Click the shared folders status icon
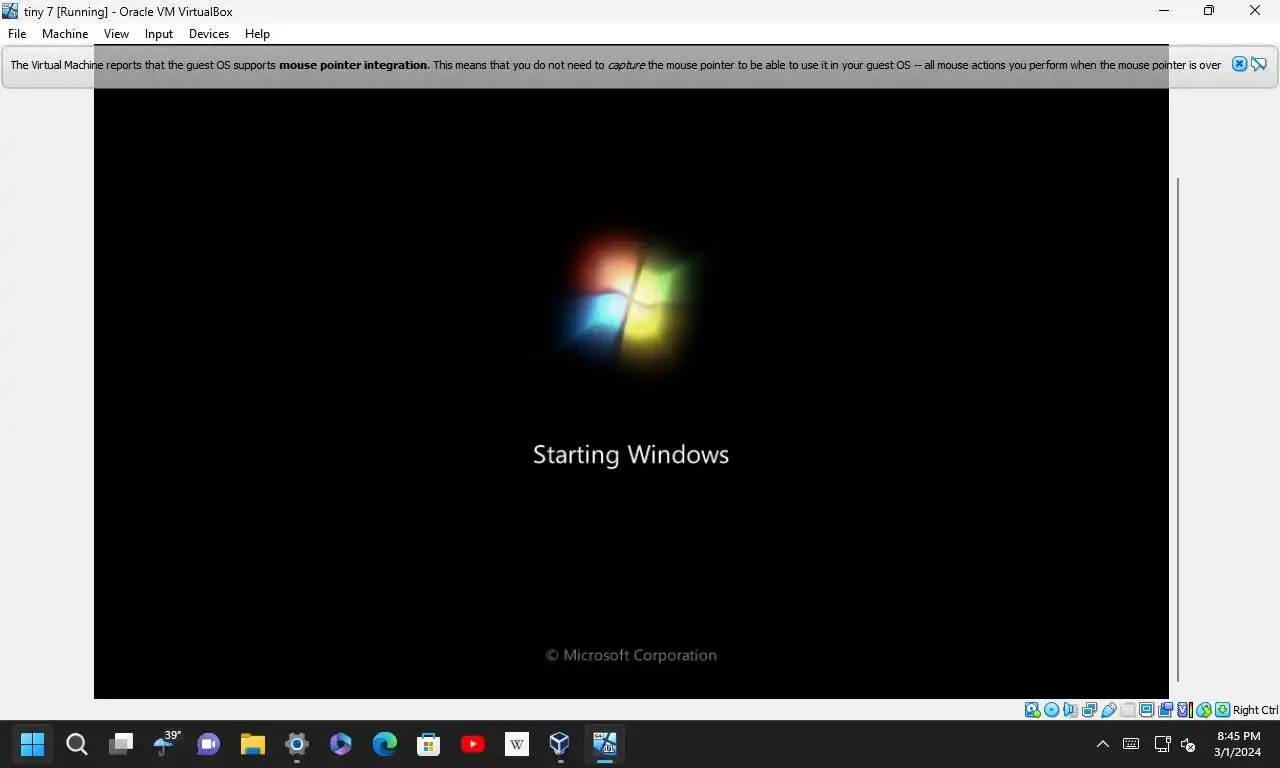The height and width of the screenshot is (768, 1280). (x=1128, y=710)
